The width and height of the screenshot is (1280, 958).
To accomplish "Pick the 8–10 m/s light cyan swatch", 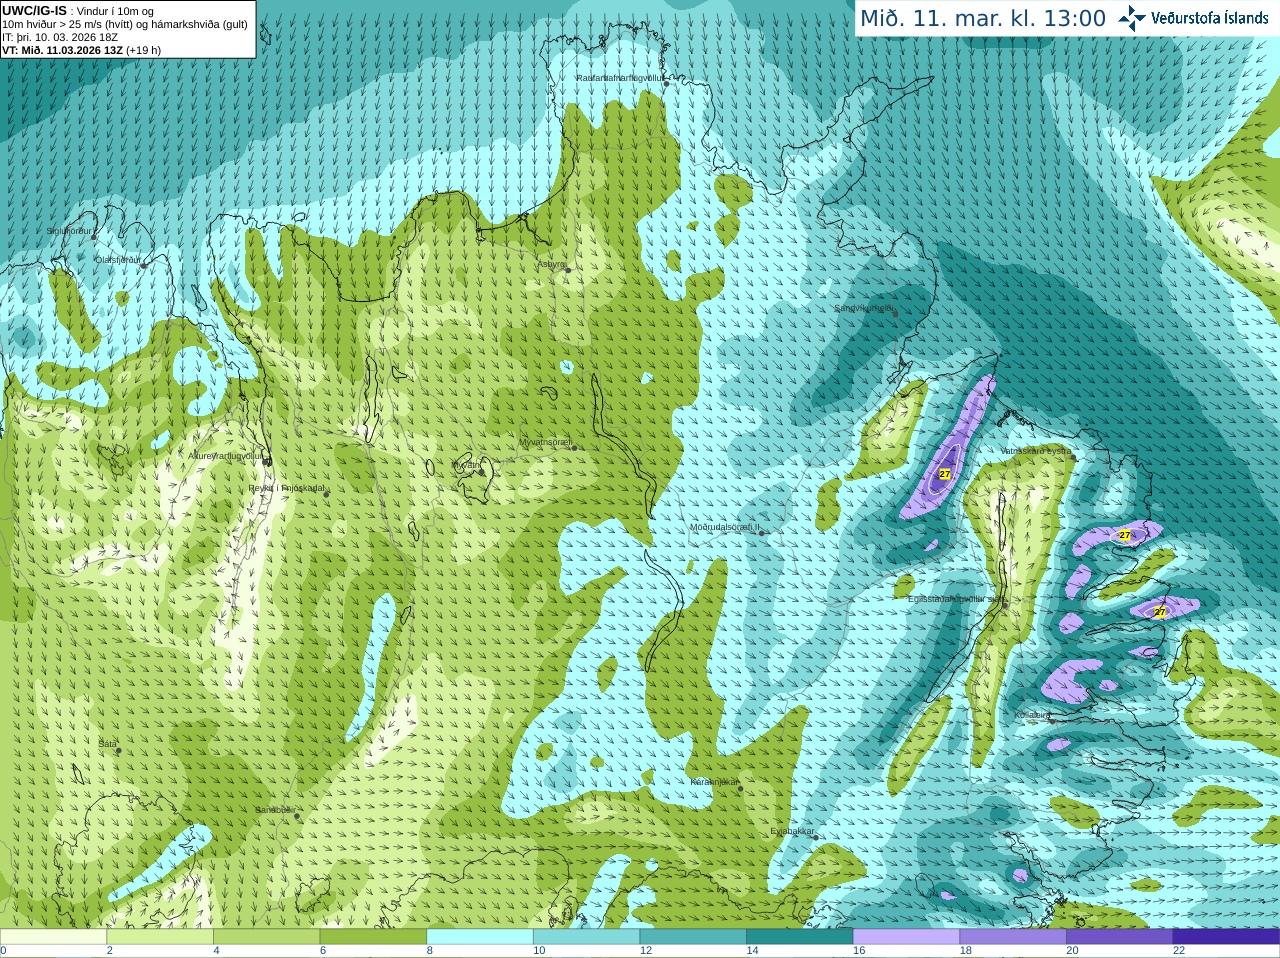I will click(480, 937).
